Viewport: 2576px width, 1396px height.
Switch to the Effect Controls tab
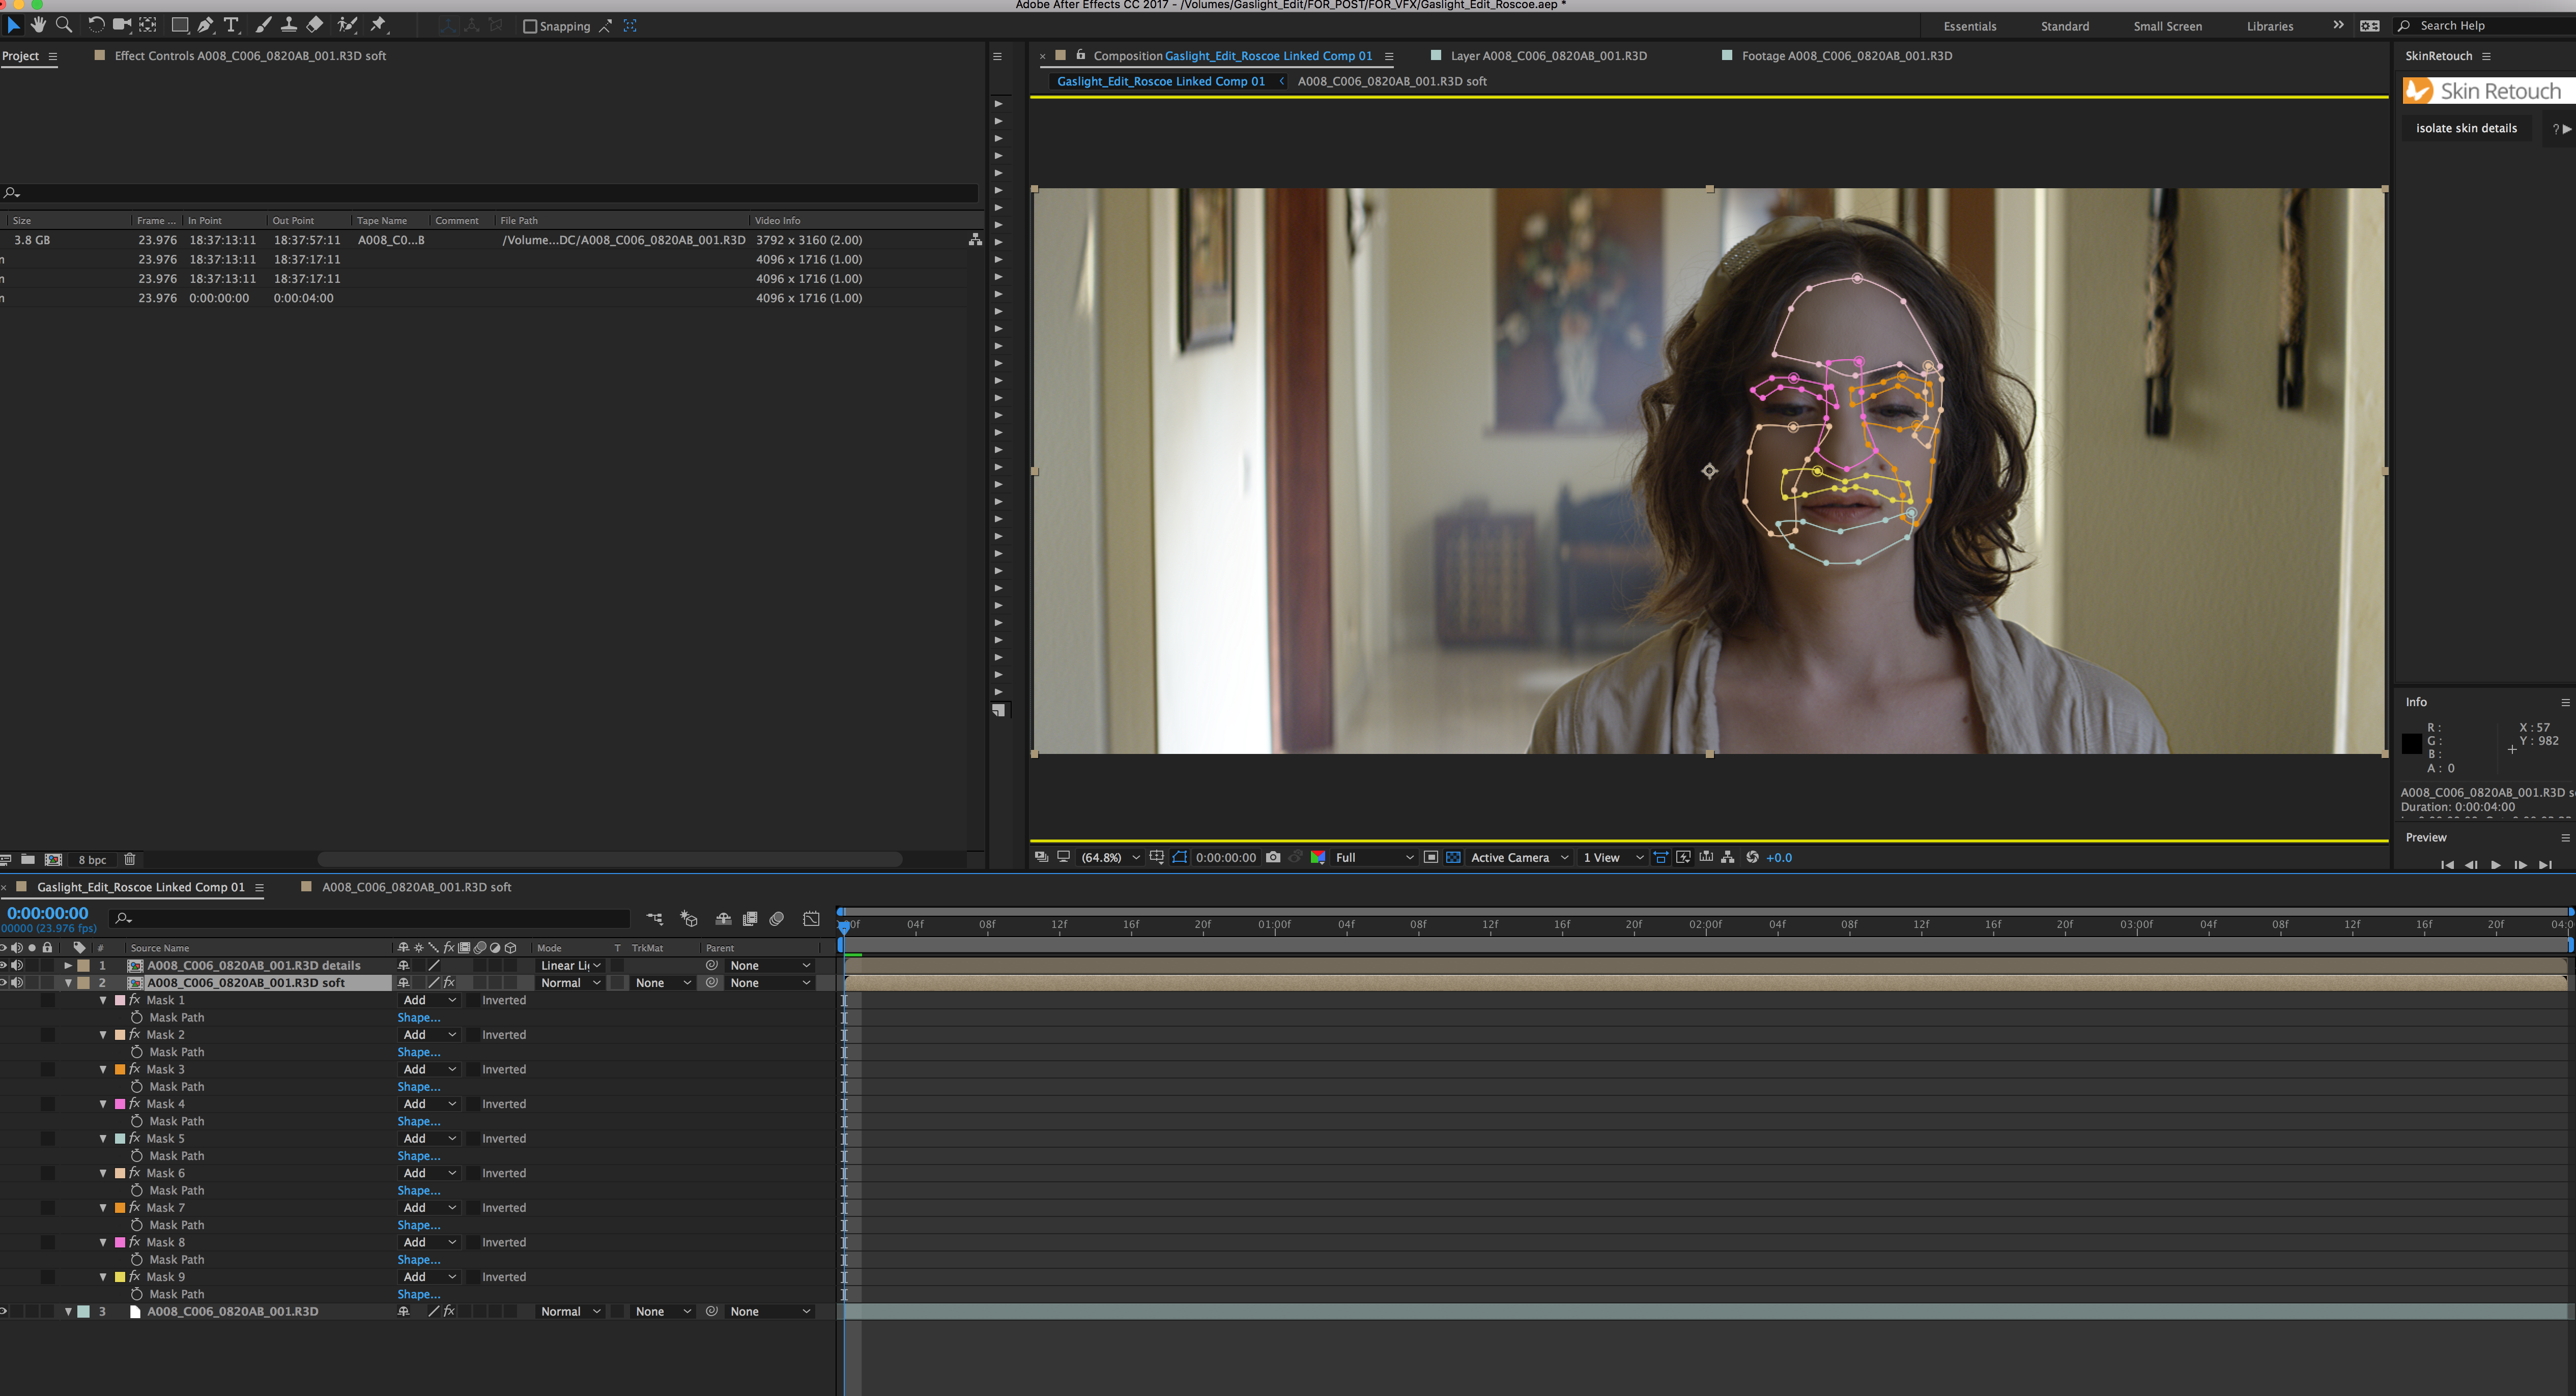(249, 56)
